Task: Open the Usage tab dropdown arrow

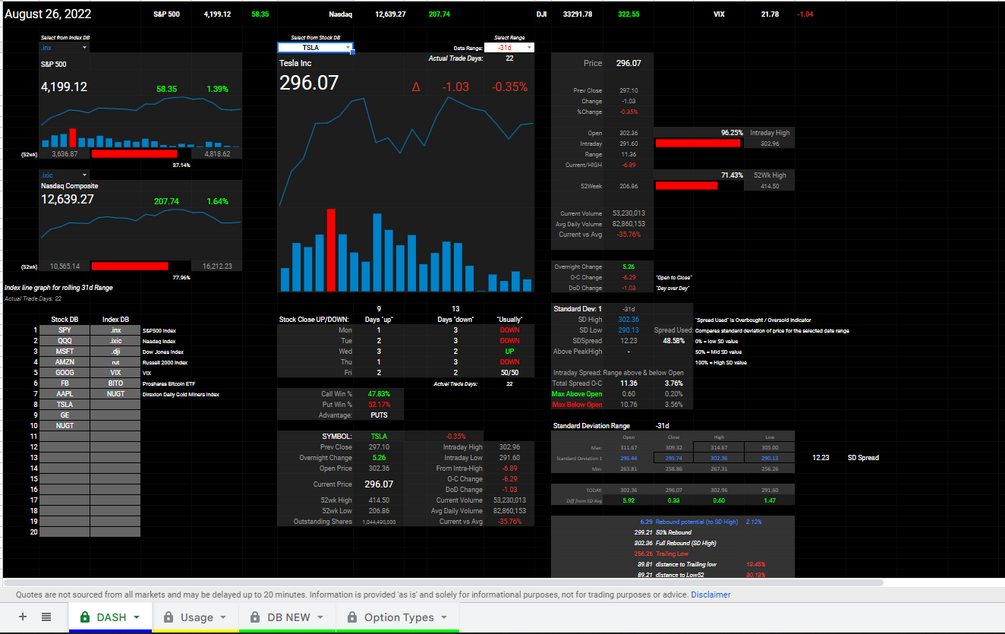Action: click(x=223, y=617)
